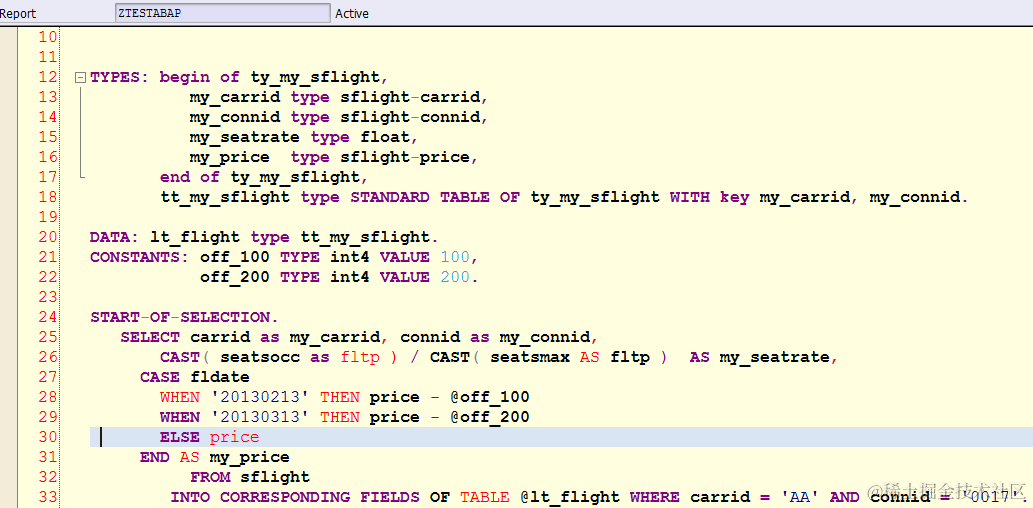Click the word float on line 15
Image resolution: width=1033 pixels, height=508 pixels.
click(x=385, y=137)
